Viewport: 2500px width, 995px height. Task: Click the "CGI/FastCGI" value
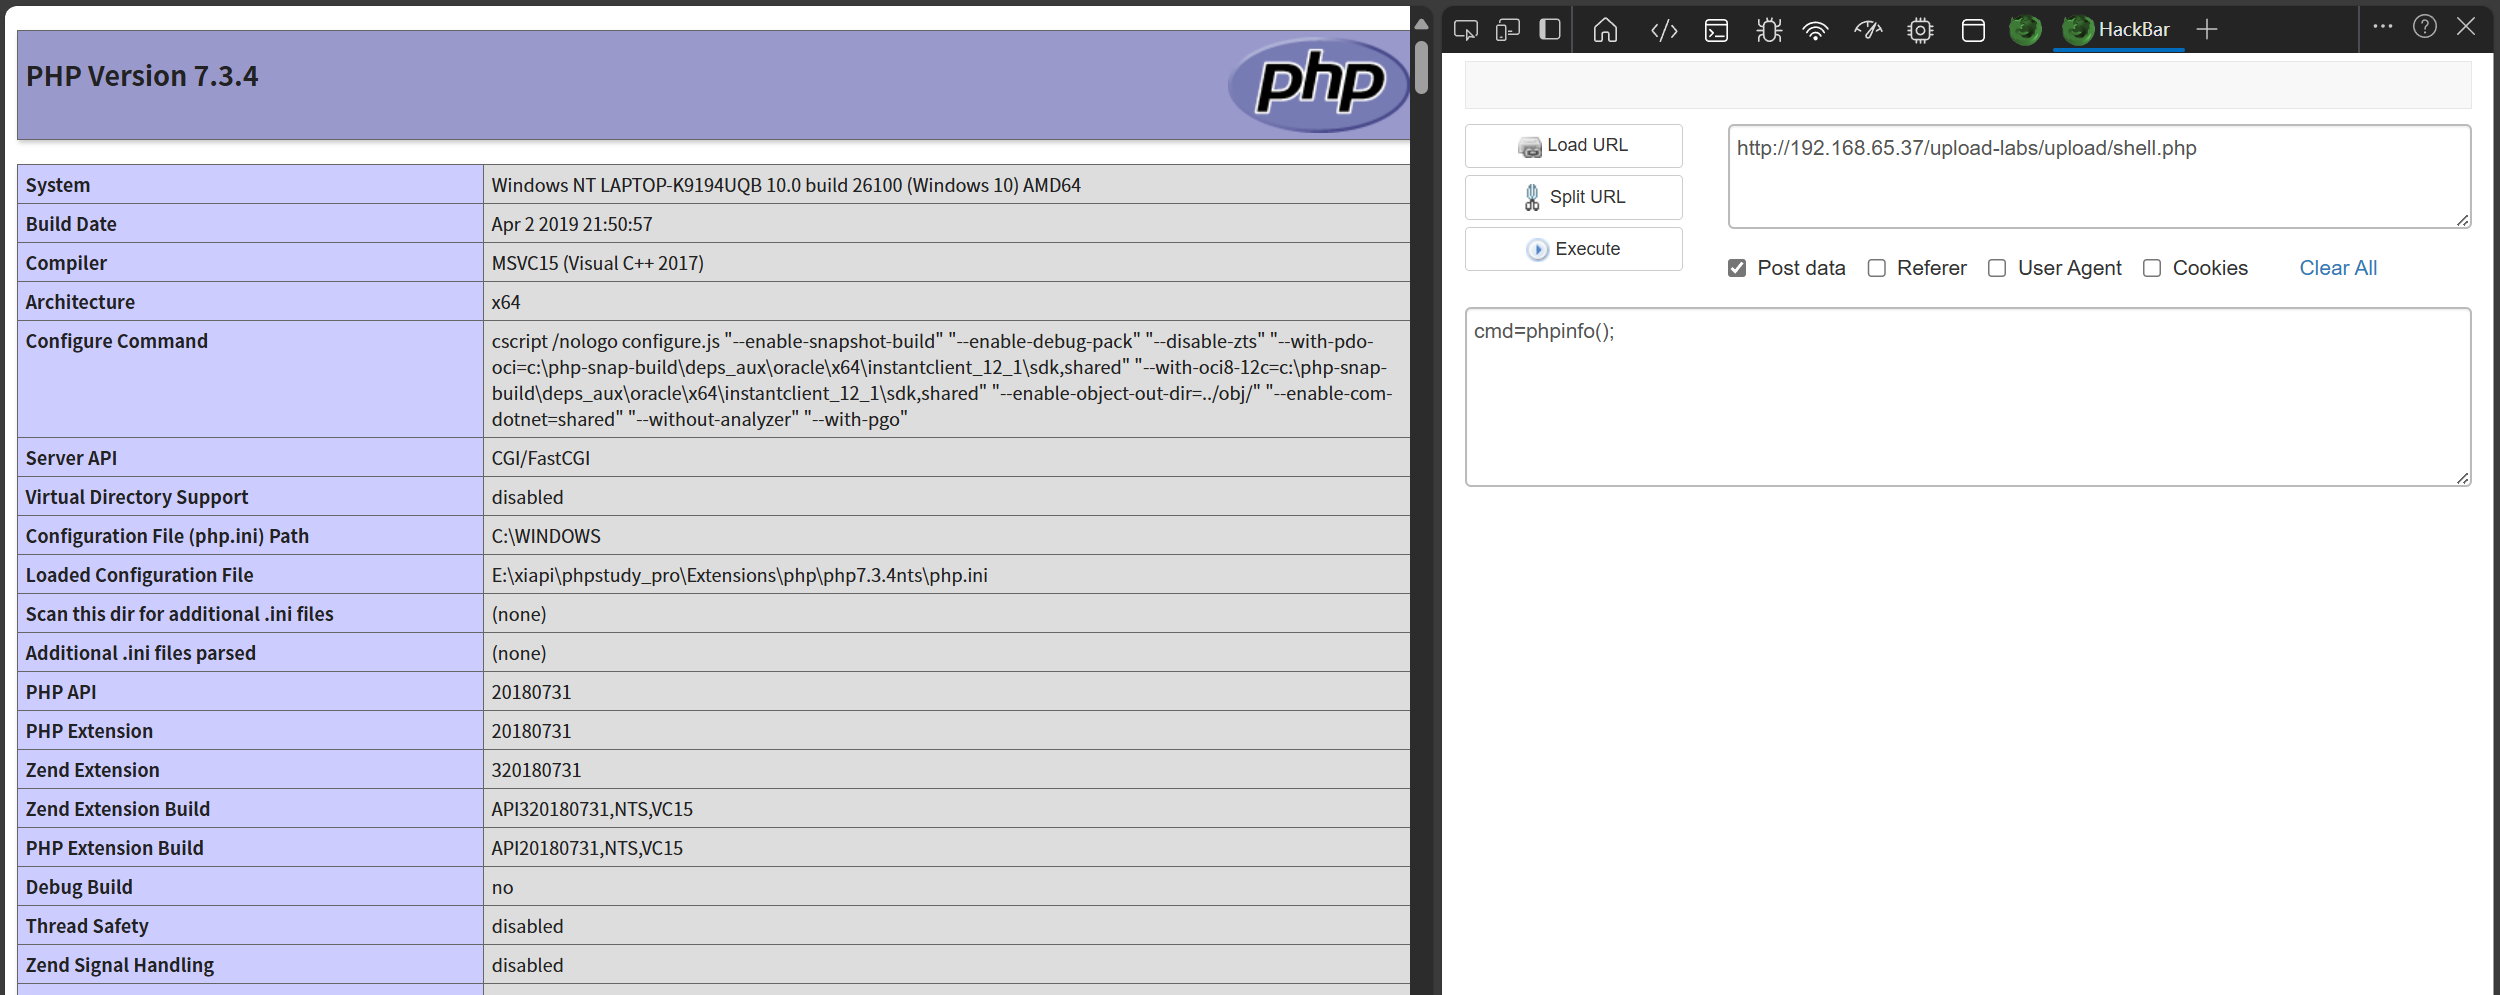(x=541, y=458)
